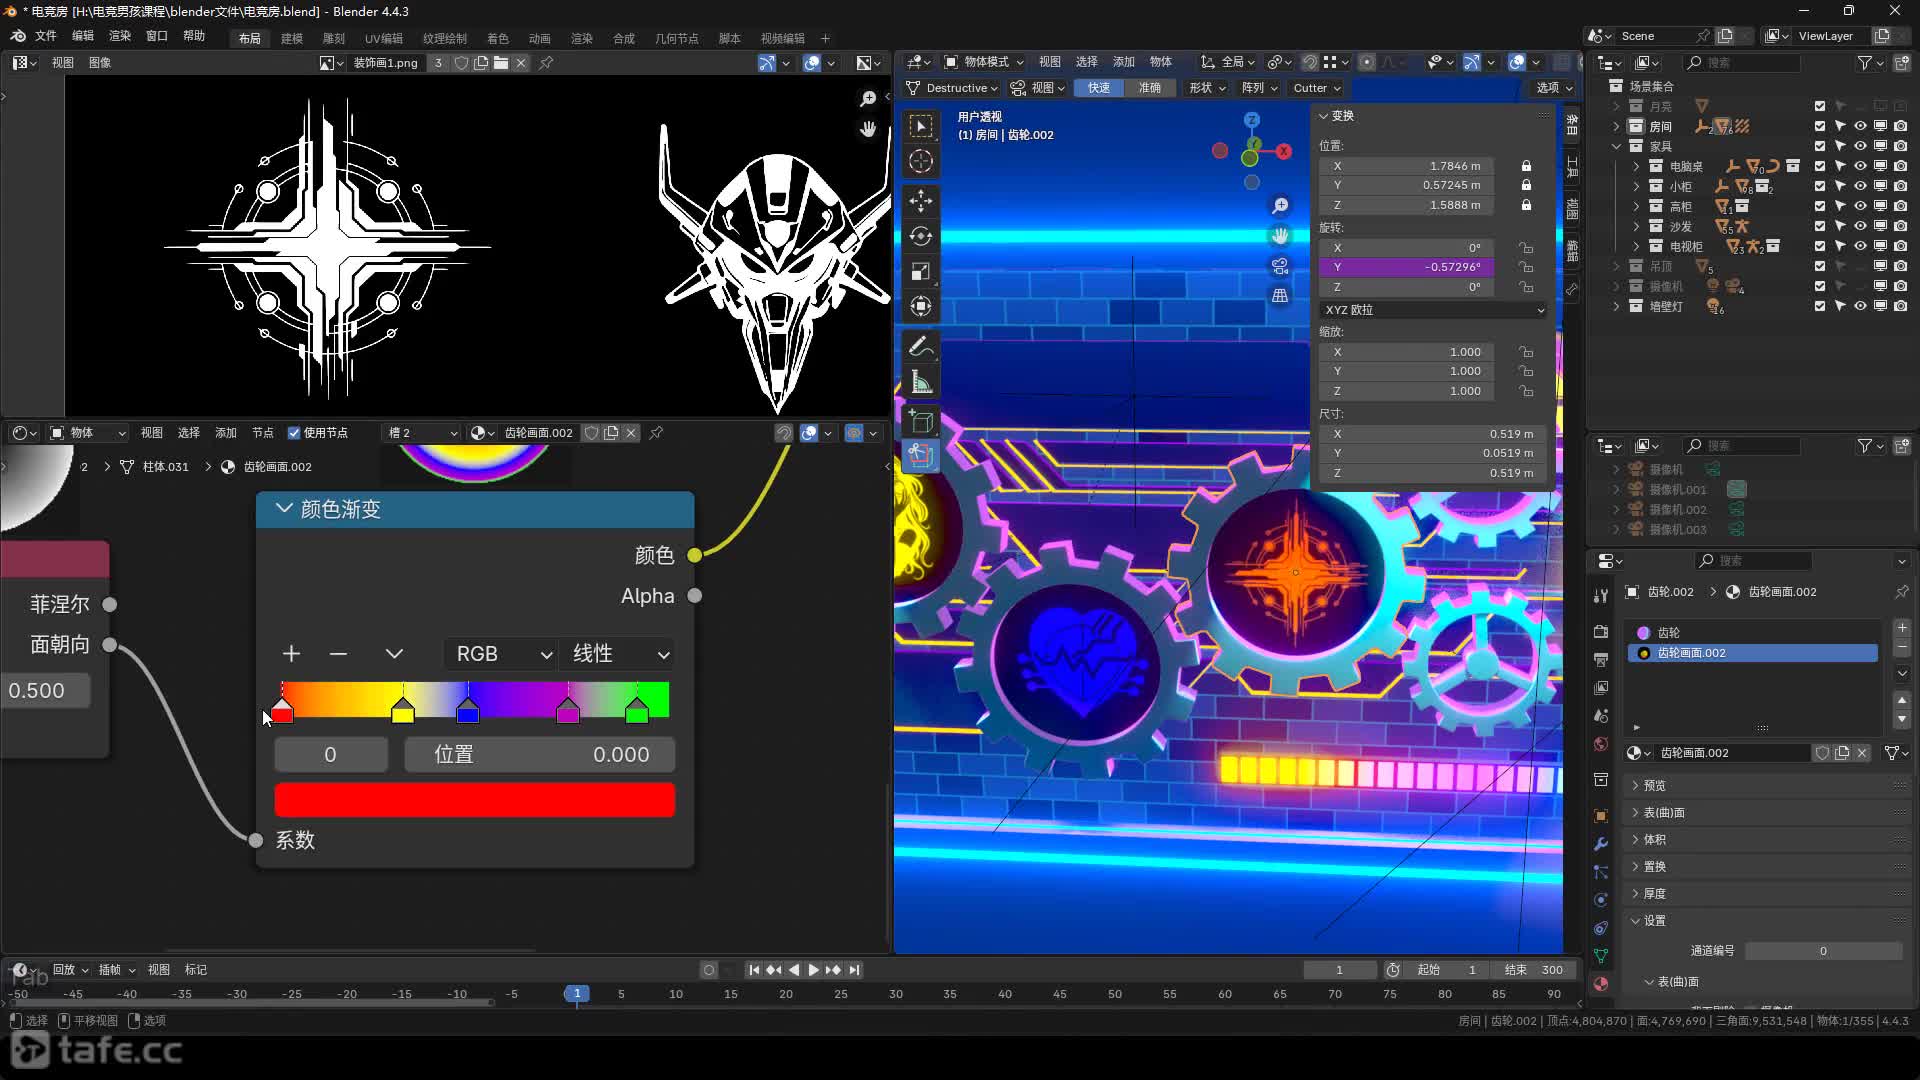Unlock the X position lock icon
This screenshot has height=1080, width=1920.
tap(1526, 166)
